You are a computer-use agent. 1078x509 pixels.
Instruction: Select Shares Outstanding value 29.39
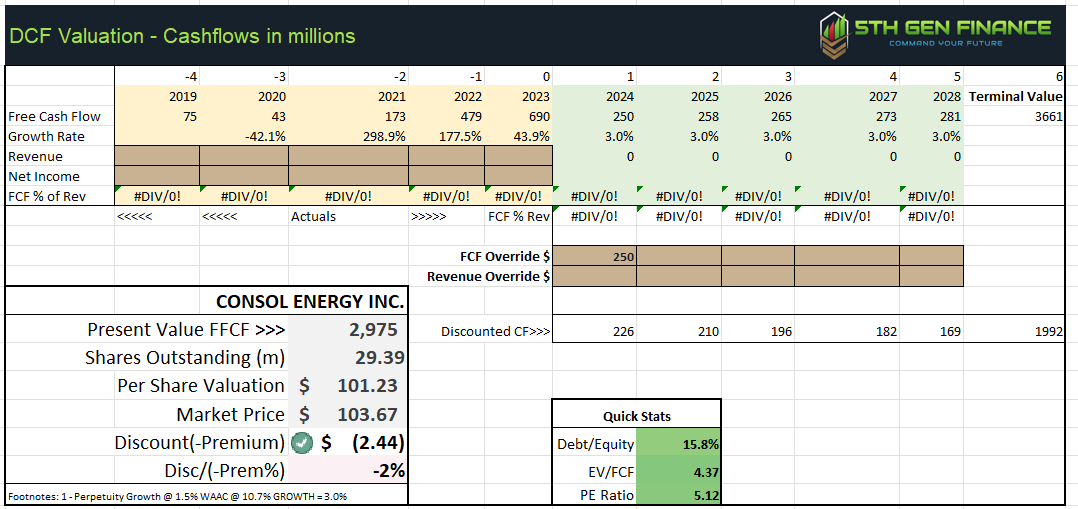coord(378,358)
